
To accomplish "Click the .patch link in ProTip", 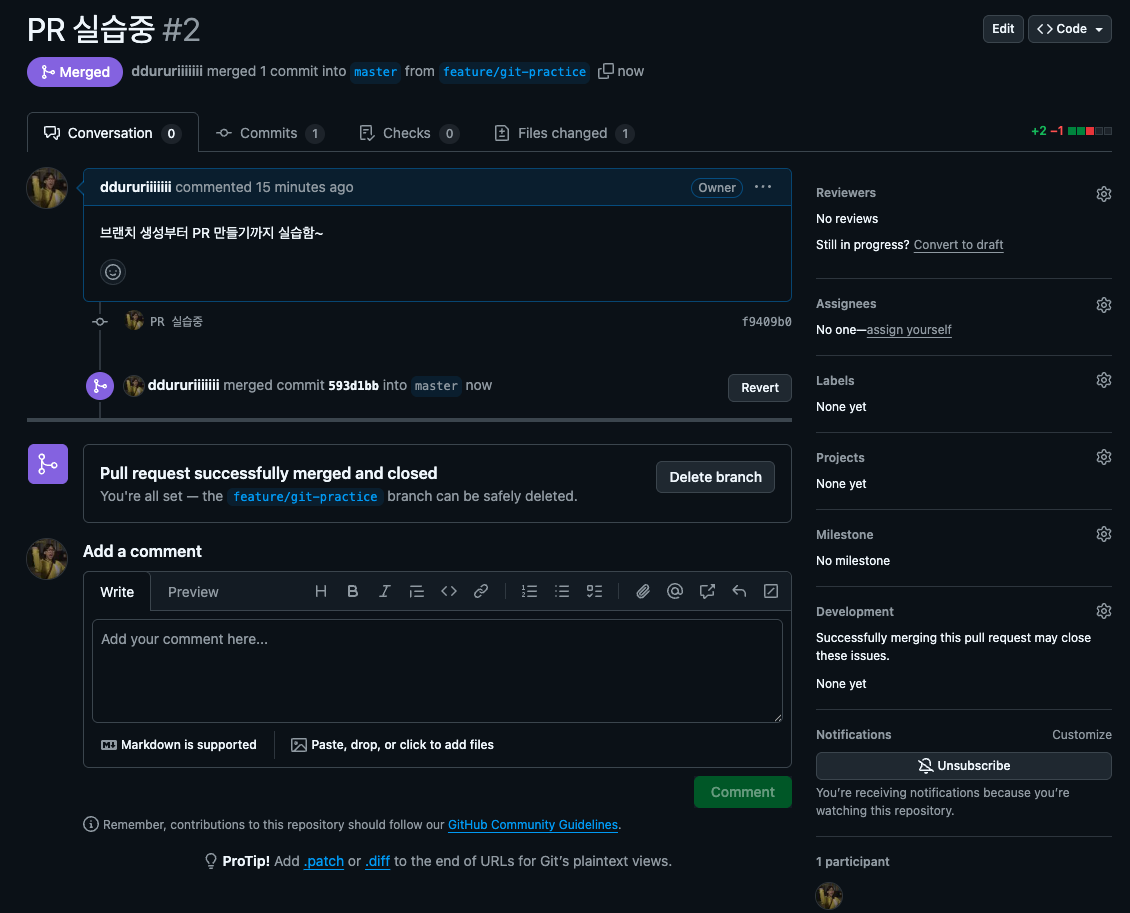I will 324,861.
